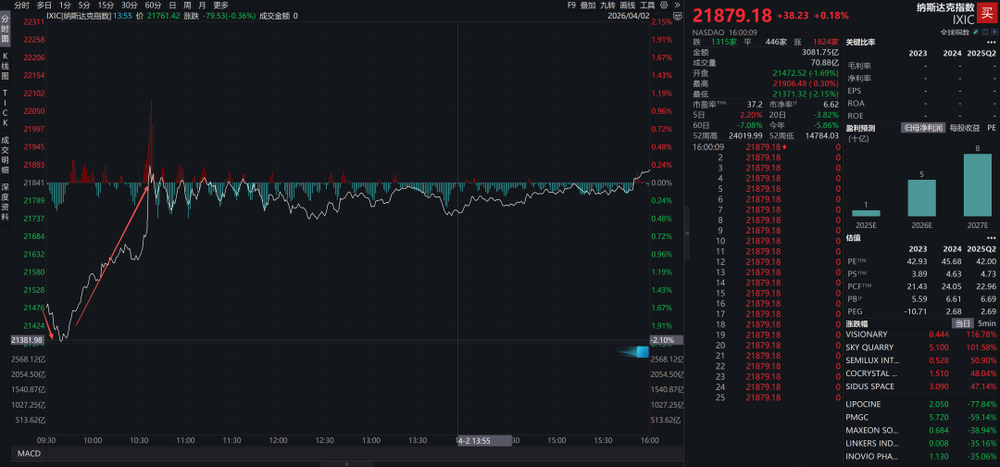The image size is (1000, 467).
Task: Toggle the 5min gainers ranking
Action: coord(986,323)
